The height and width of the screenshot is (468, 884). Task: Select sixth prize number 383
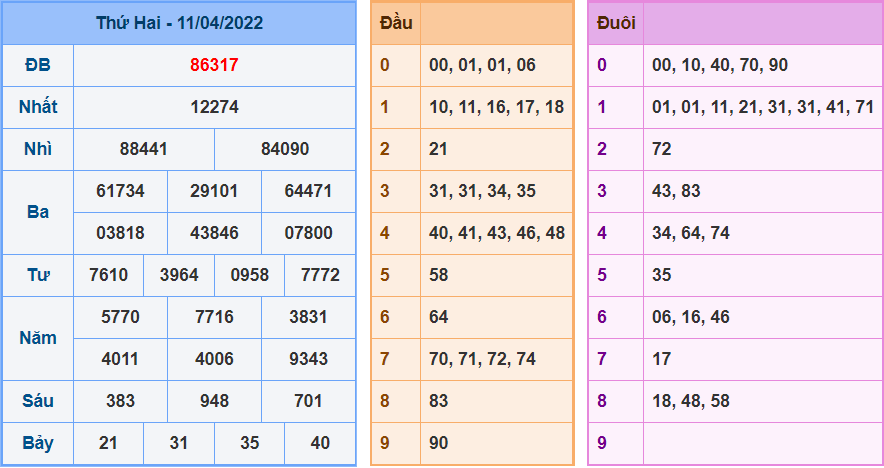120,401
